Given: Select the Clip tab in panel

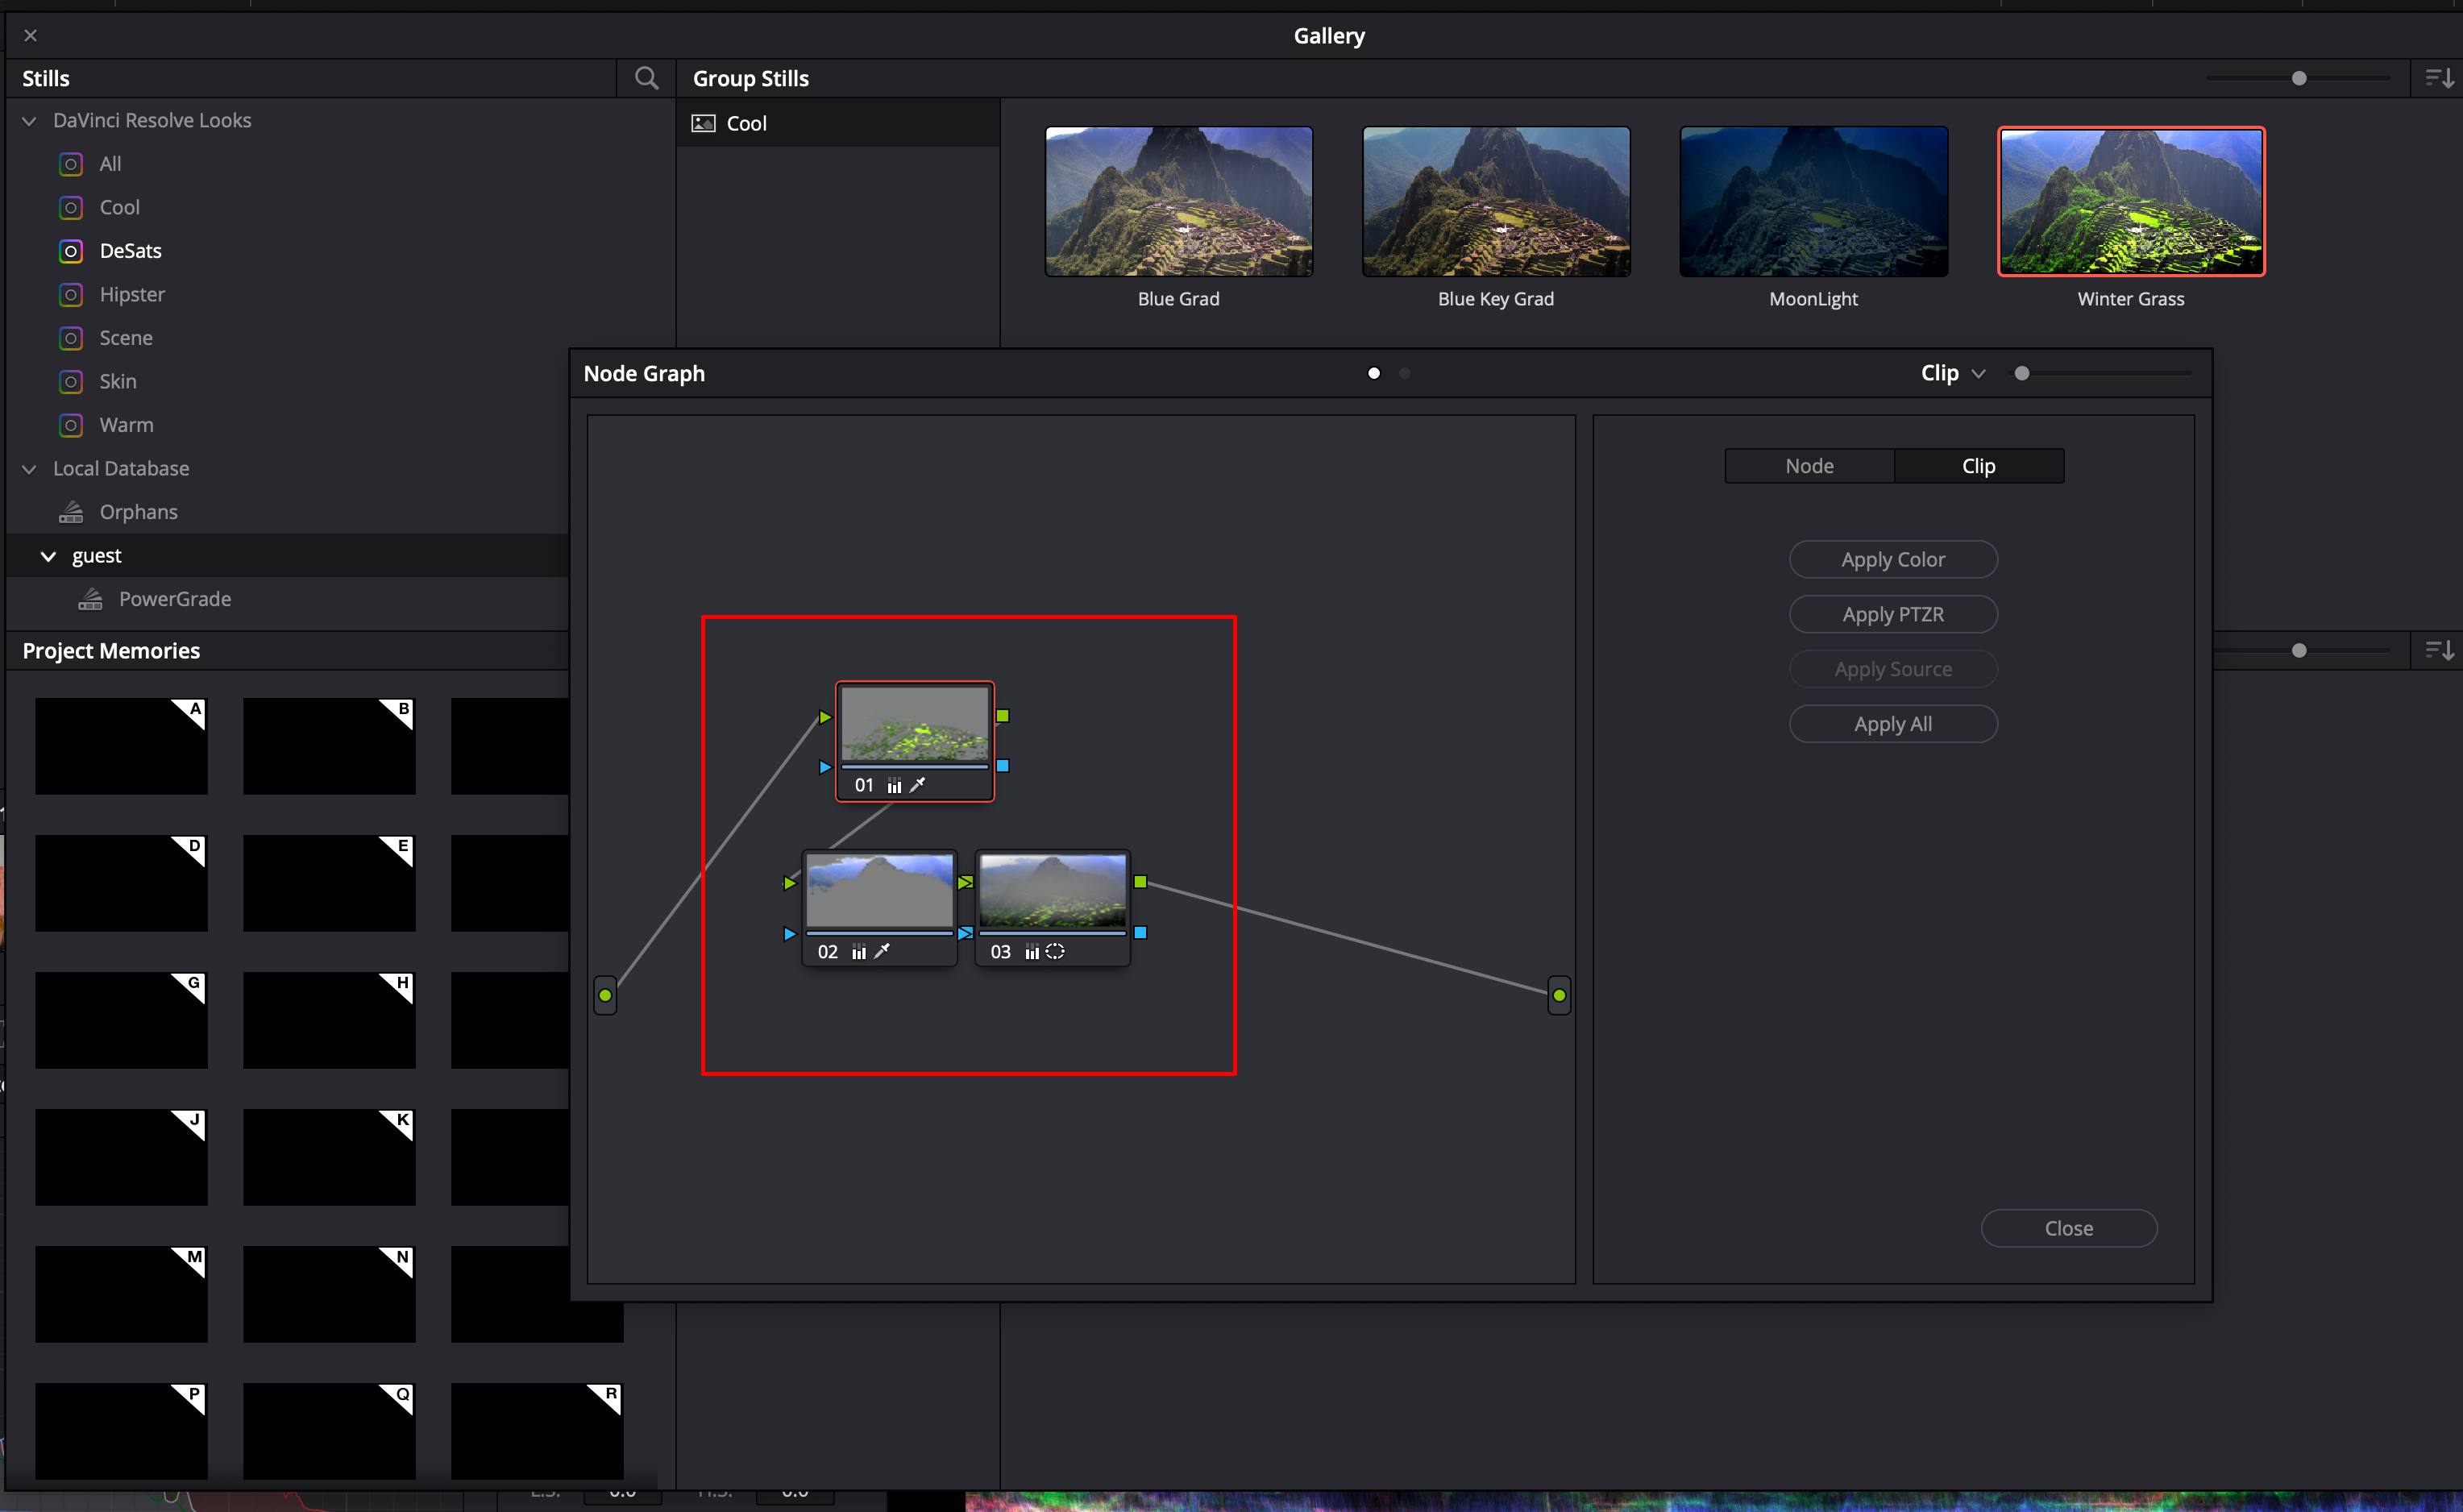Looking at the screenshot, I should [x=1978, y=466].
